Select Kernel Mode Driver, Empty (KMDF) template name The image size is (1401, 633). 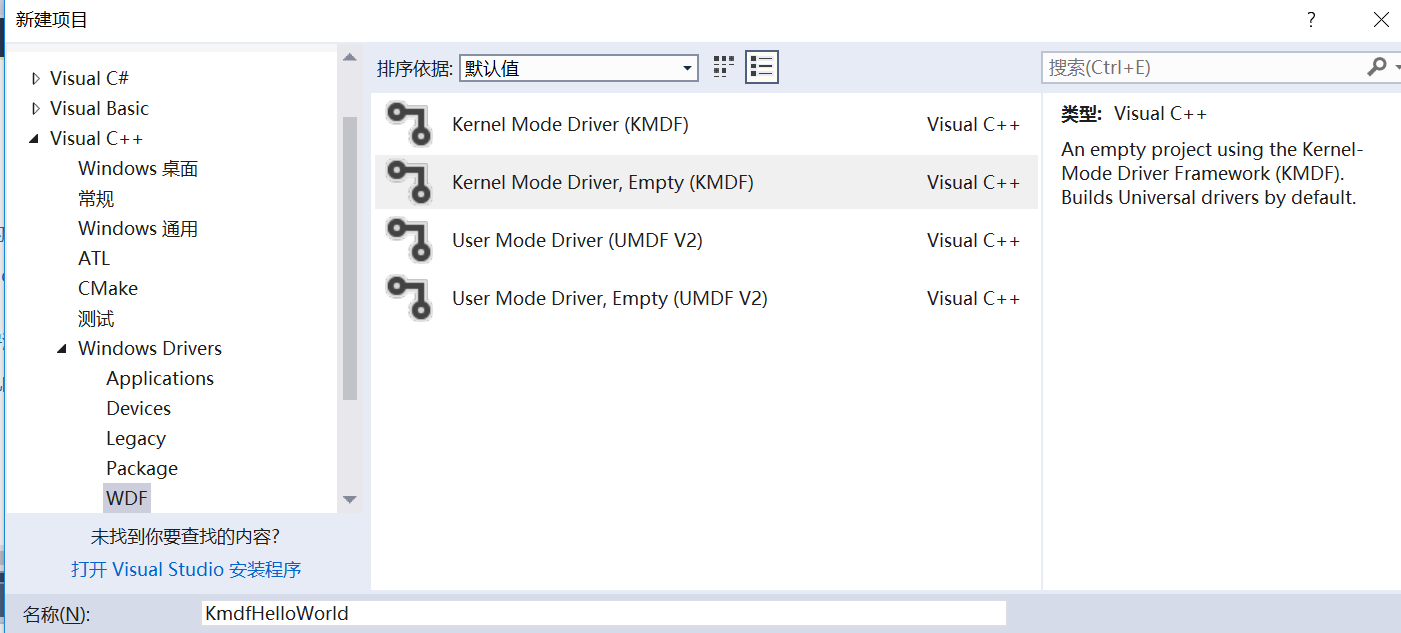(x=603, y=183)
